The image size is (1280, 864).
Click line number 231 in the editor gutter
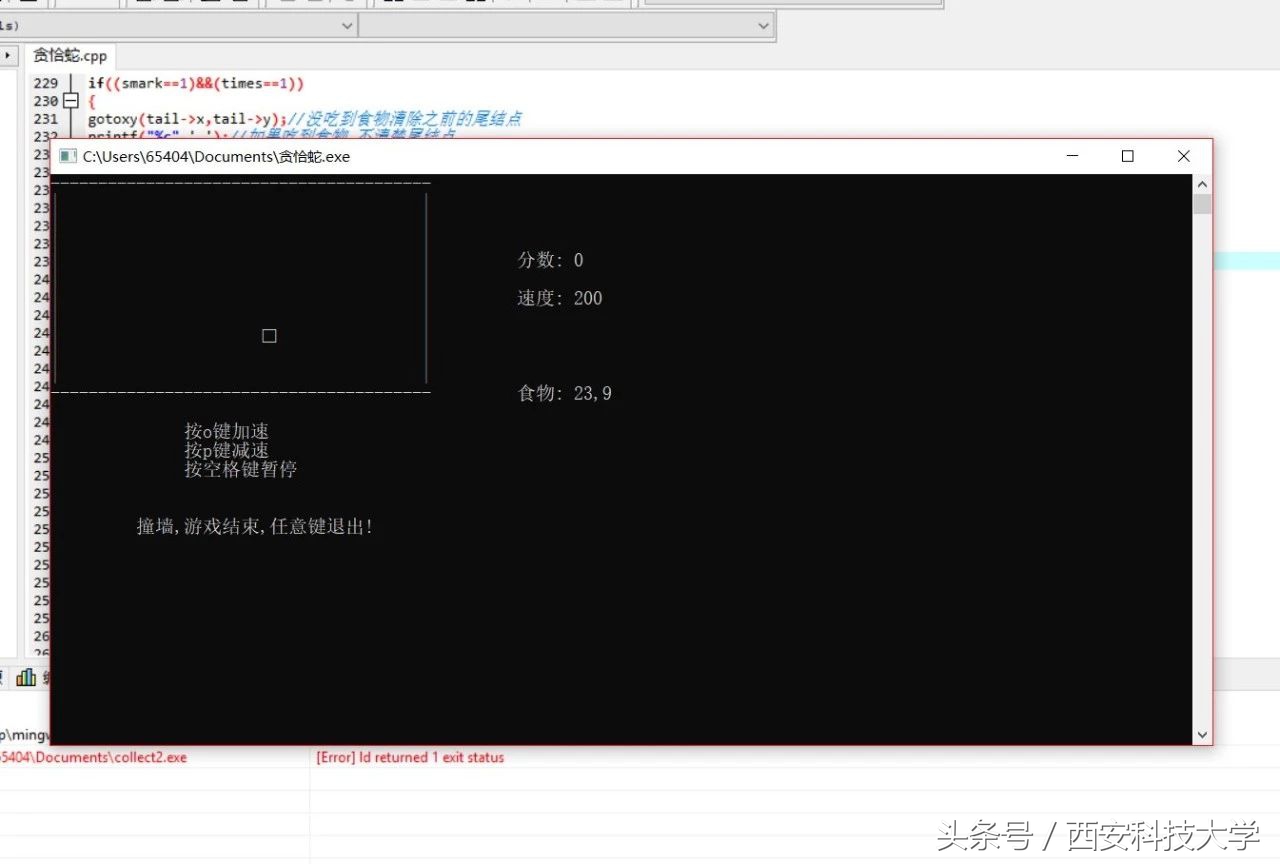point(46,117)
